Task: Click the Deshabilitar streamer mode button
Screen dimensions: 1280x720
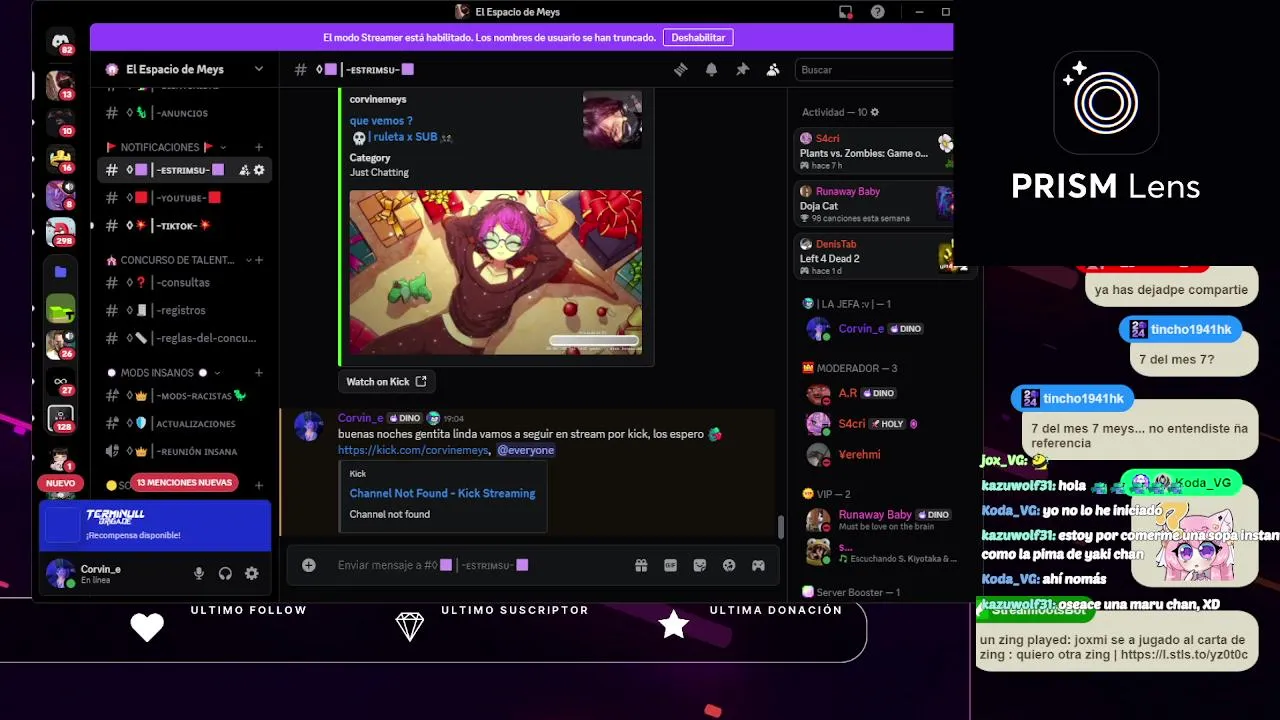Action: point(698,37)
